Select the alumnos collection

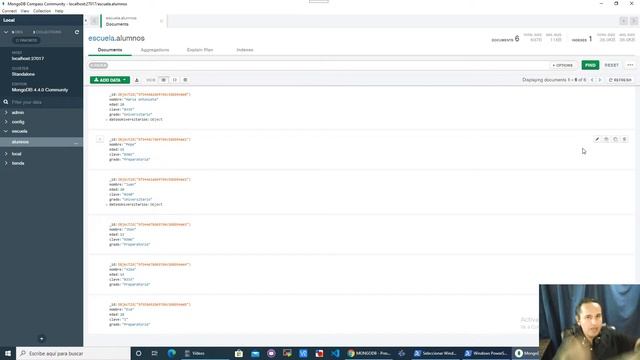coord(20,142)
